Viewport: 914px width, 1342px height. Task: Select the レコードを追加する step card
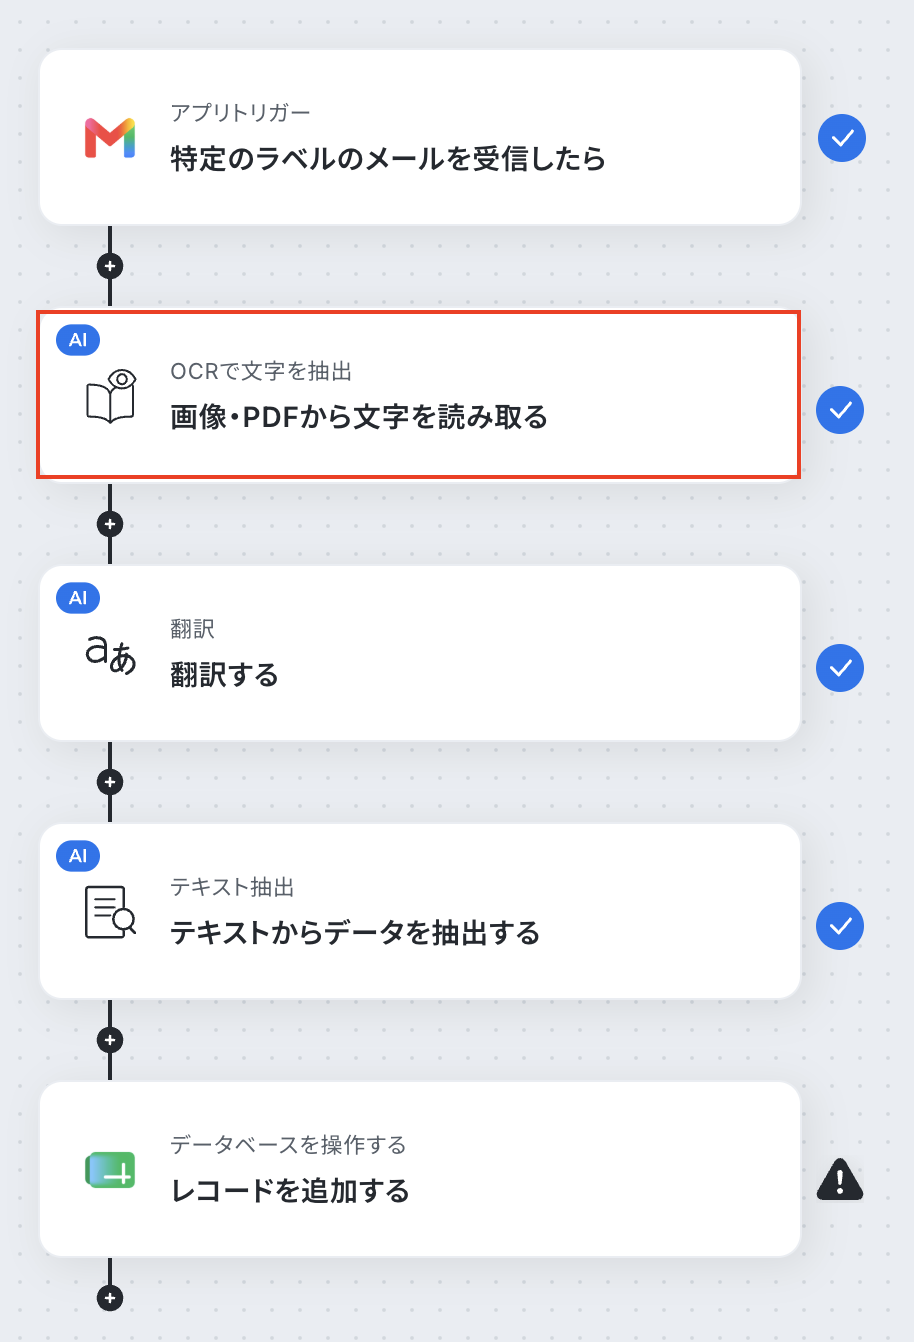(x=420, y=1169)
